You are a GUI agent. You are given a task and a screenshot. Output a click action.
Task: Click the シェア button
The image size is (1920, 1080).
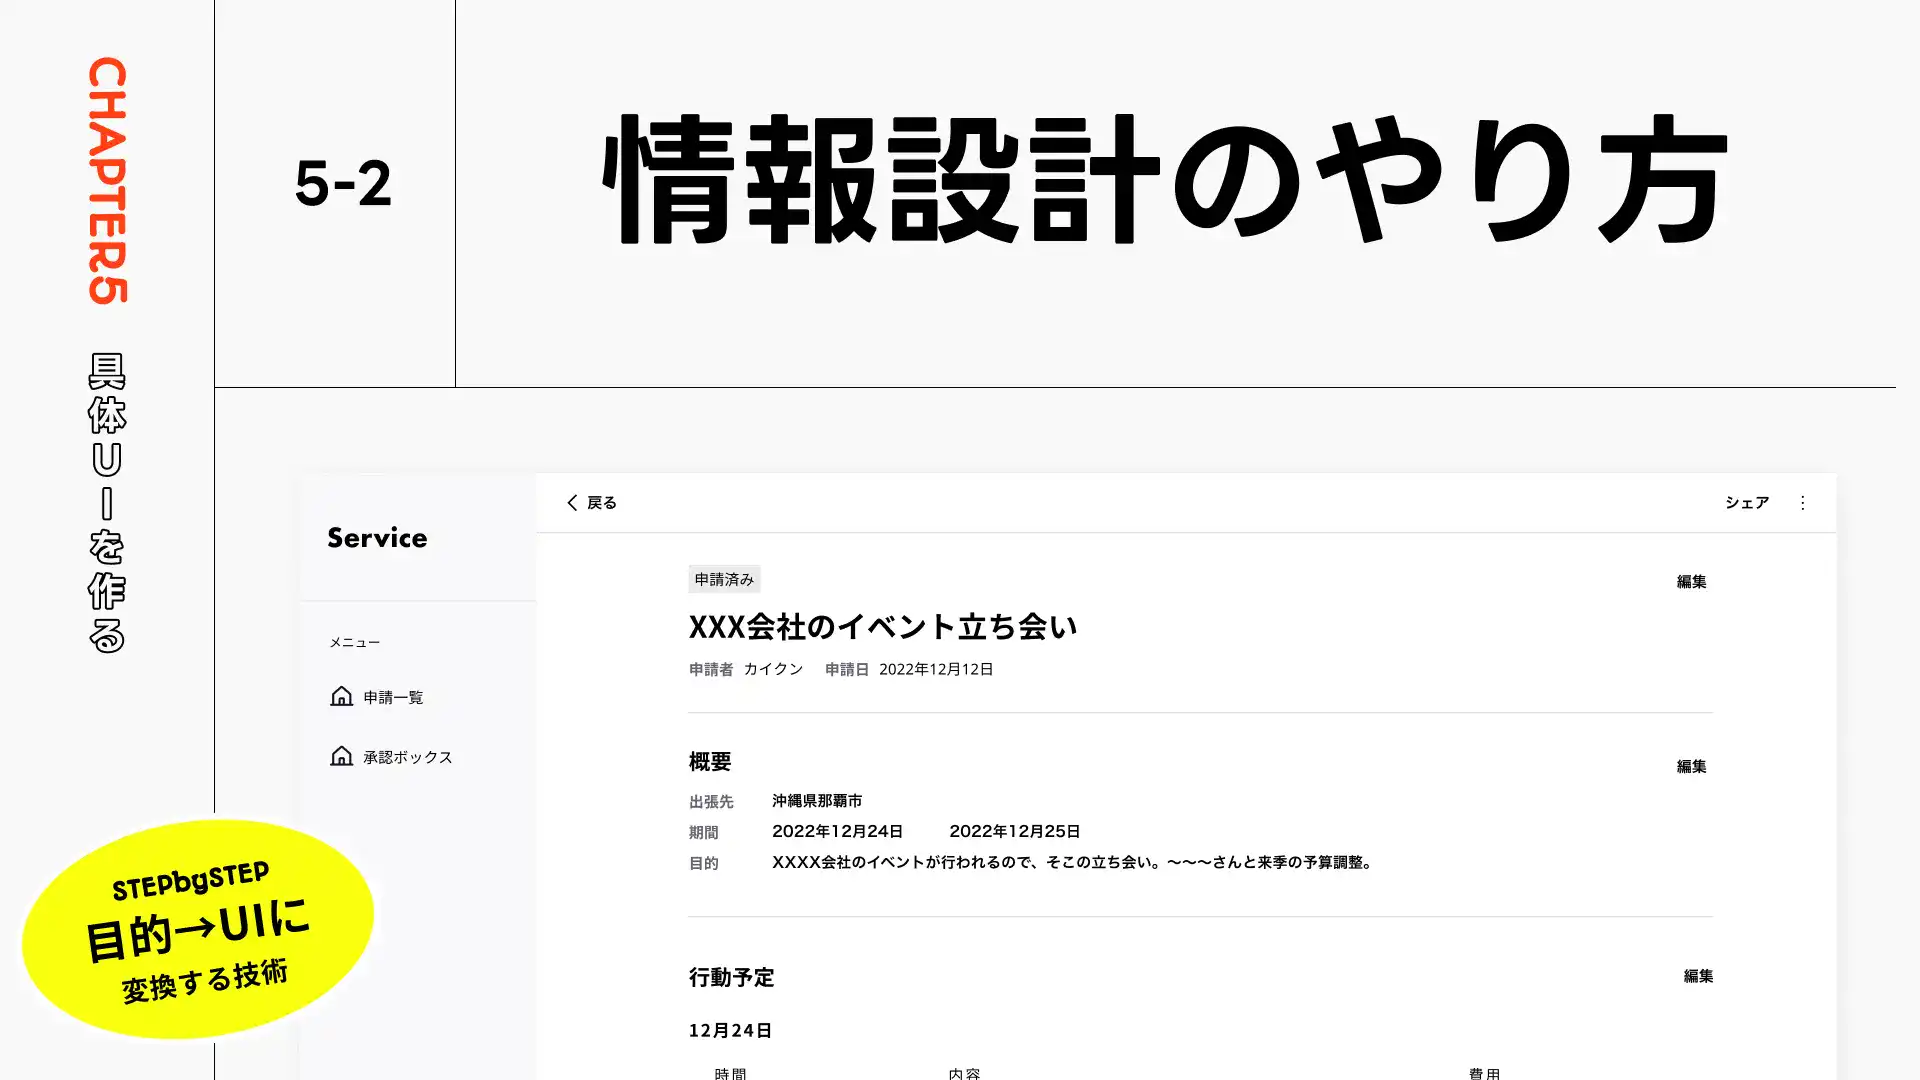coord(1747,502)
